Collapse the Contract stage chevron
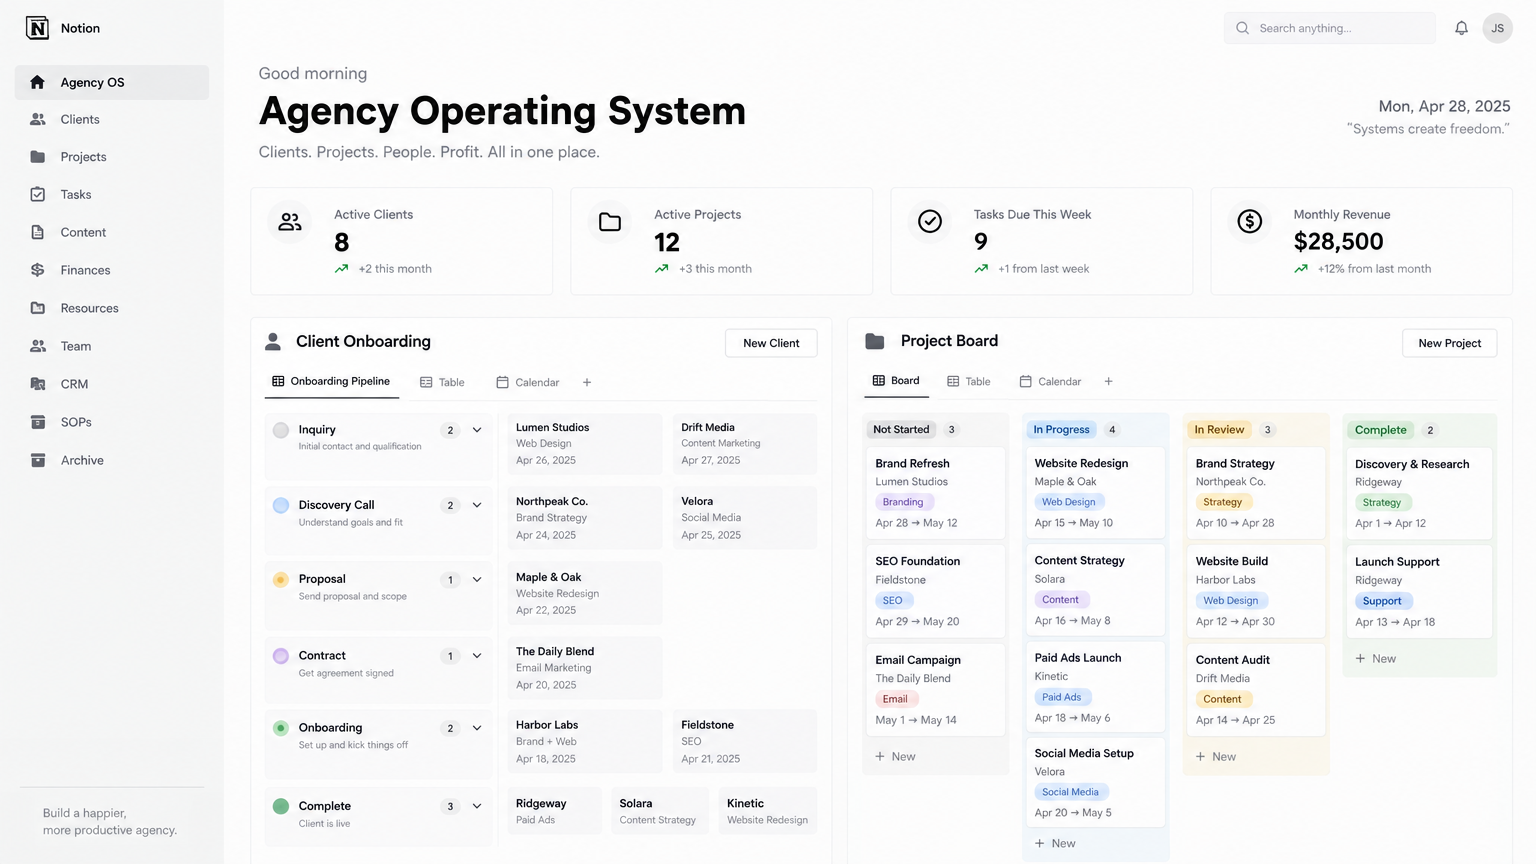The image size is (1536, 864). [477, 656]
